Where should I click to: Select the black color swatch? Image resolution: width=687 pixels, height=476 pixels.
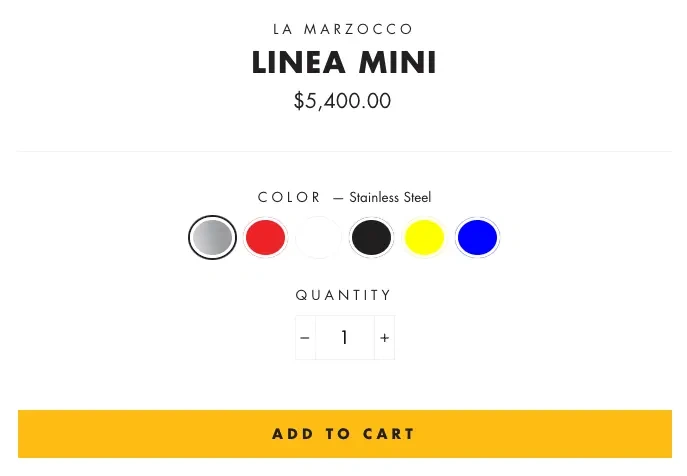tap(371, 238)
